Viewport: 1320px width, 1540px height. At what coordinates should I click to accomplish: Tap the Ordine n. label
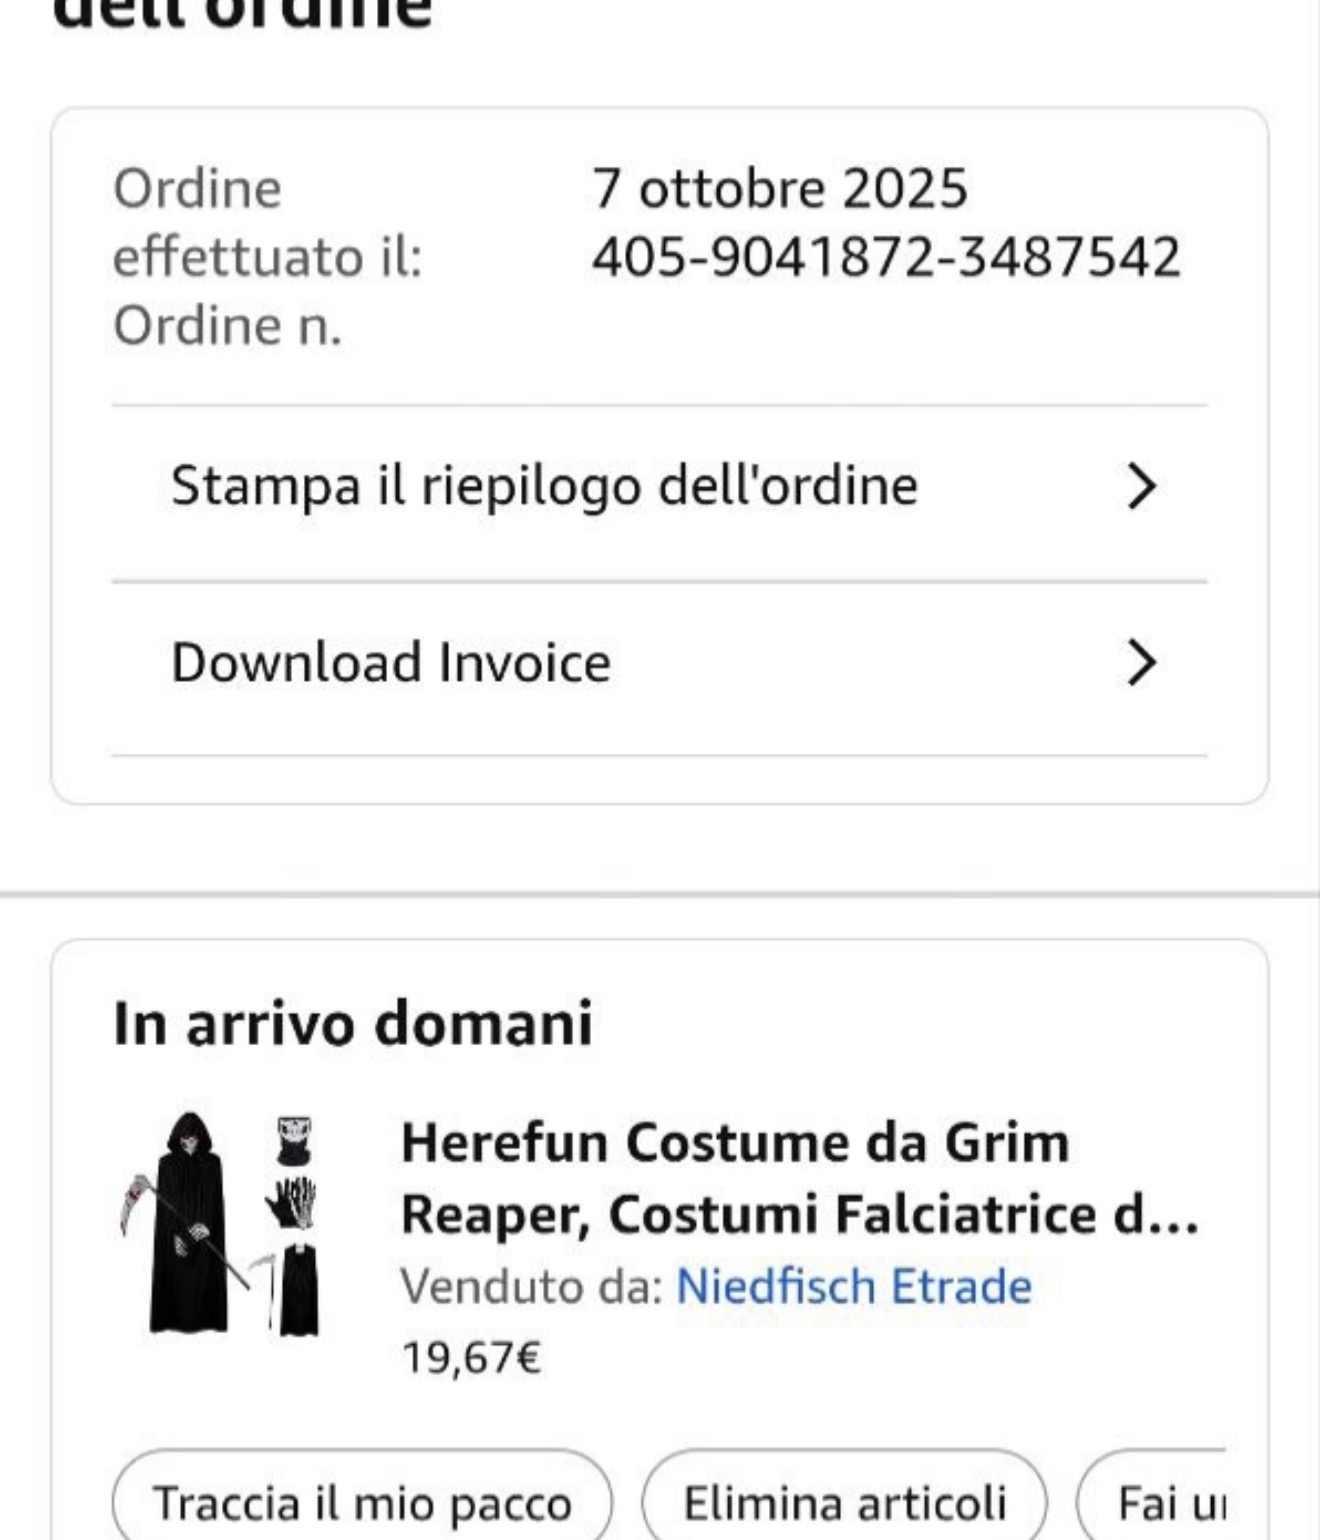point(228,326)
